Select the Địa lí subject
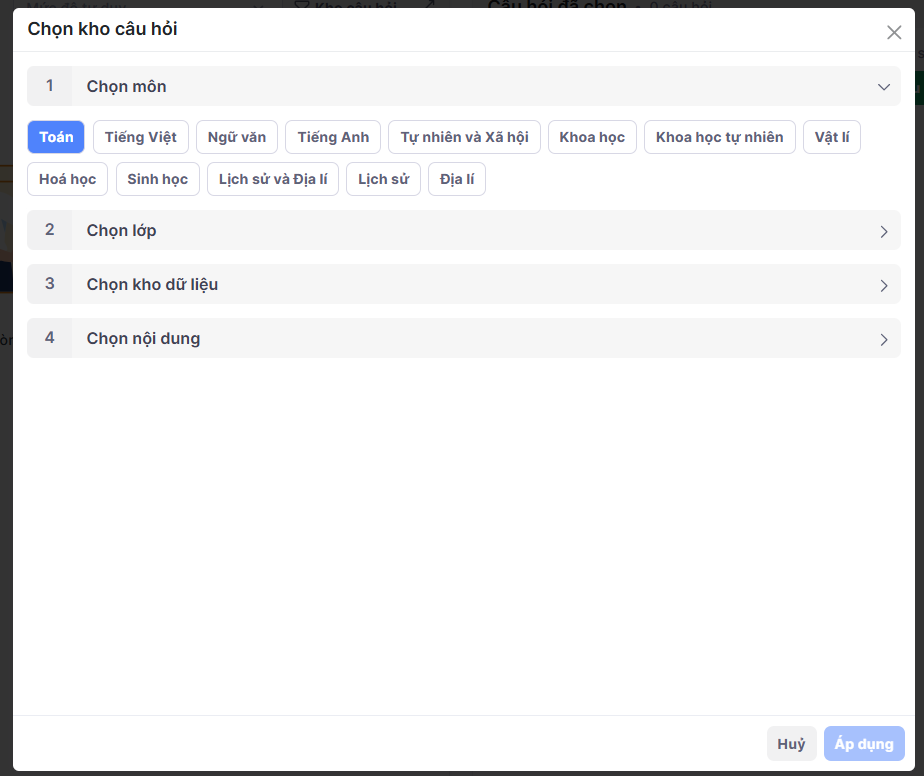The image size is (924, 776). [x=456, y=179]
